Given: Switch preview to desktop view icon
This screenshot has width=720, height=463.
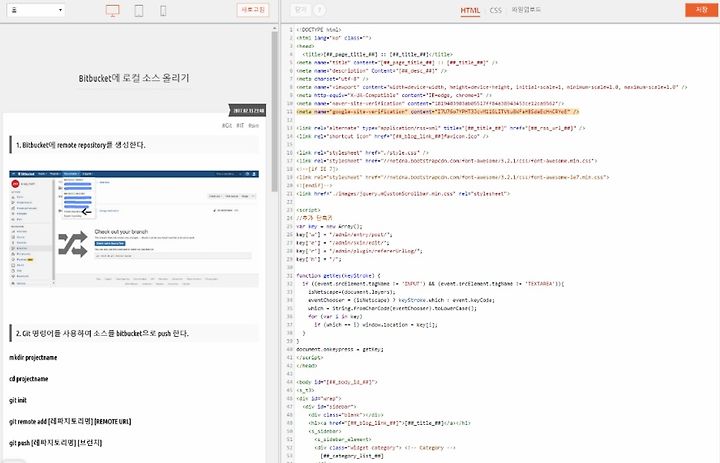Looking at the screenshot, I should click(112, 10).
